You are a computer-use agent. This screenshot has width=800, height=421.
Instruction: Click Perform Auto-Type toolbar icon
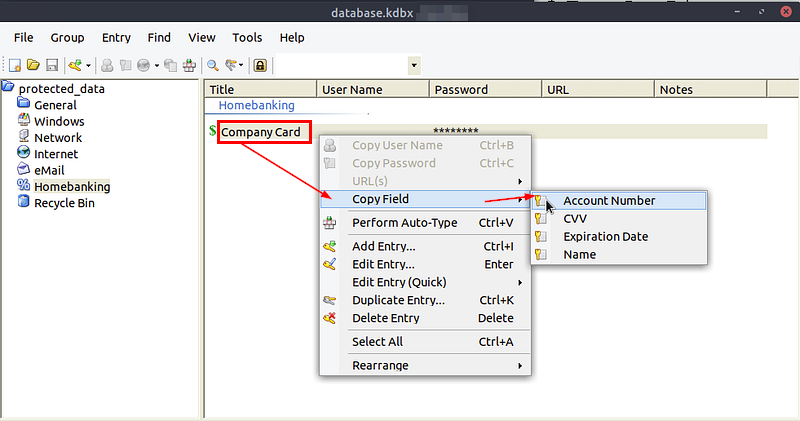189,65
